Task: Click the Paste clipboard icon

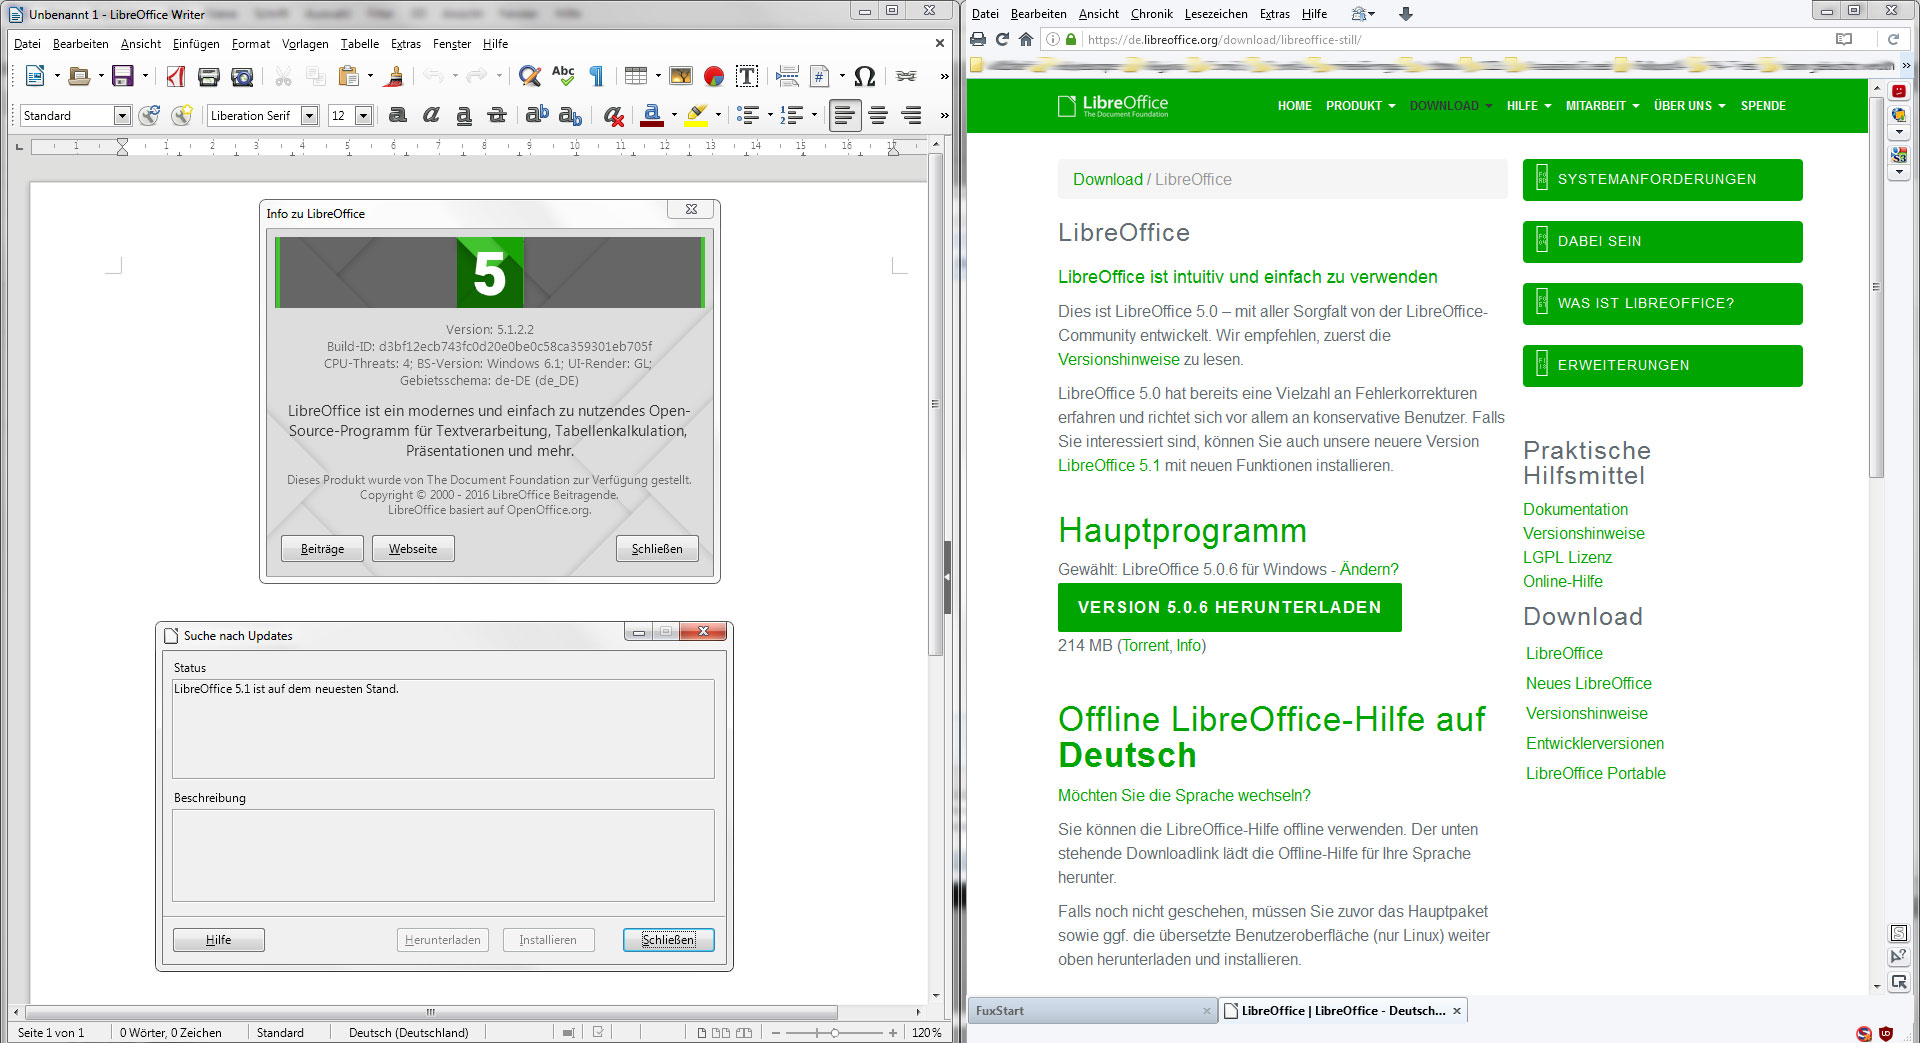Action: 349,76
